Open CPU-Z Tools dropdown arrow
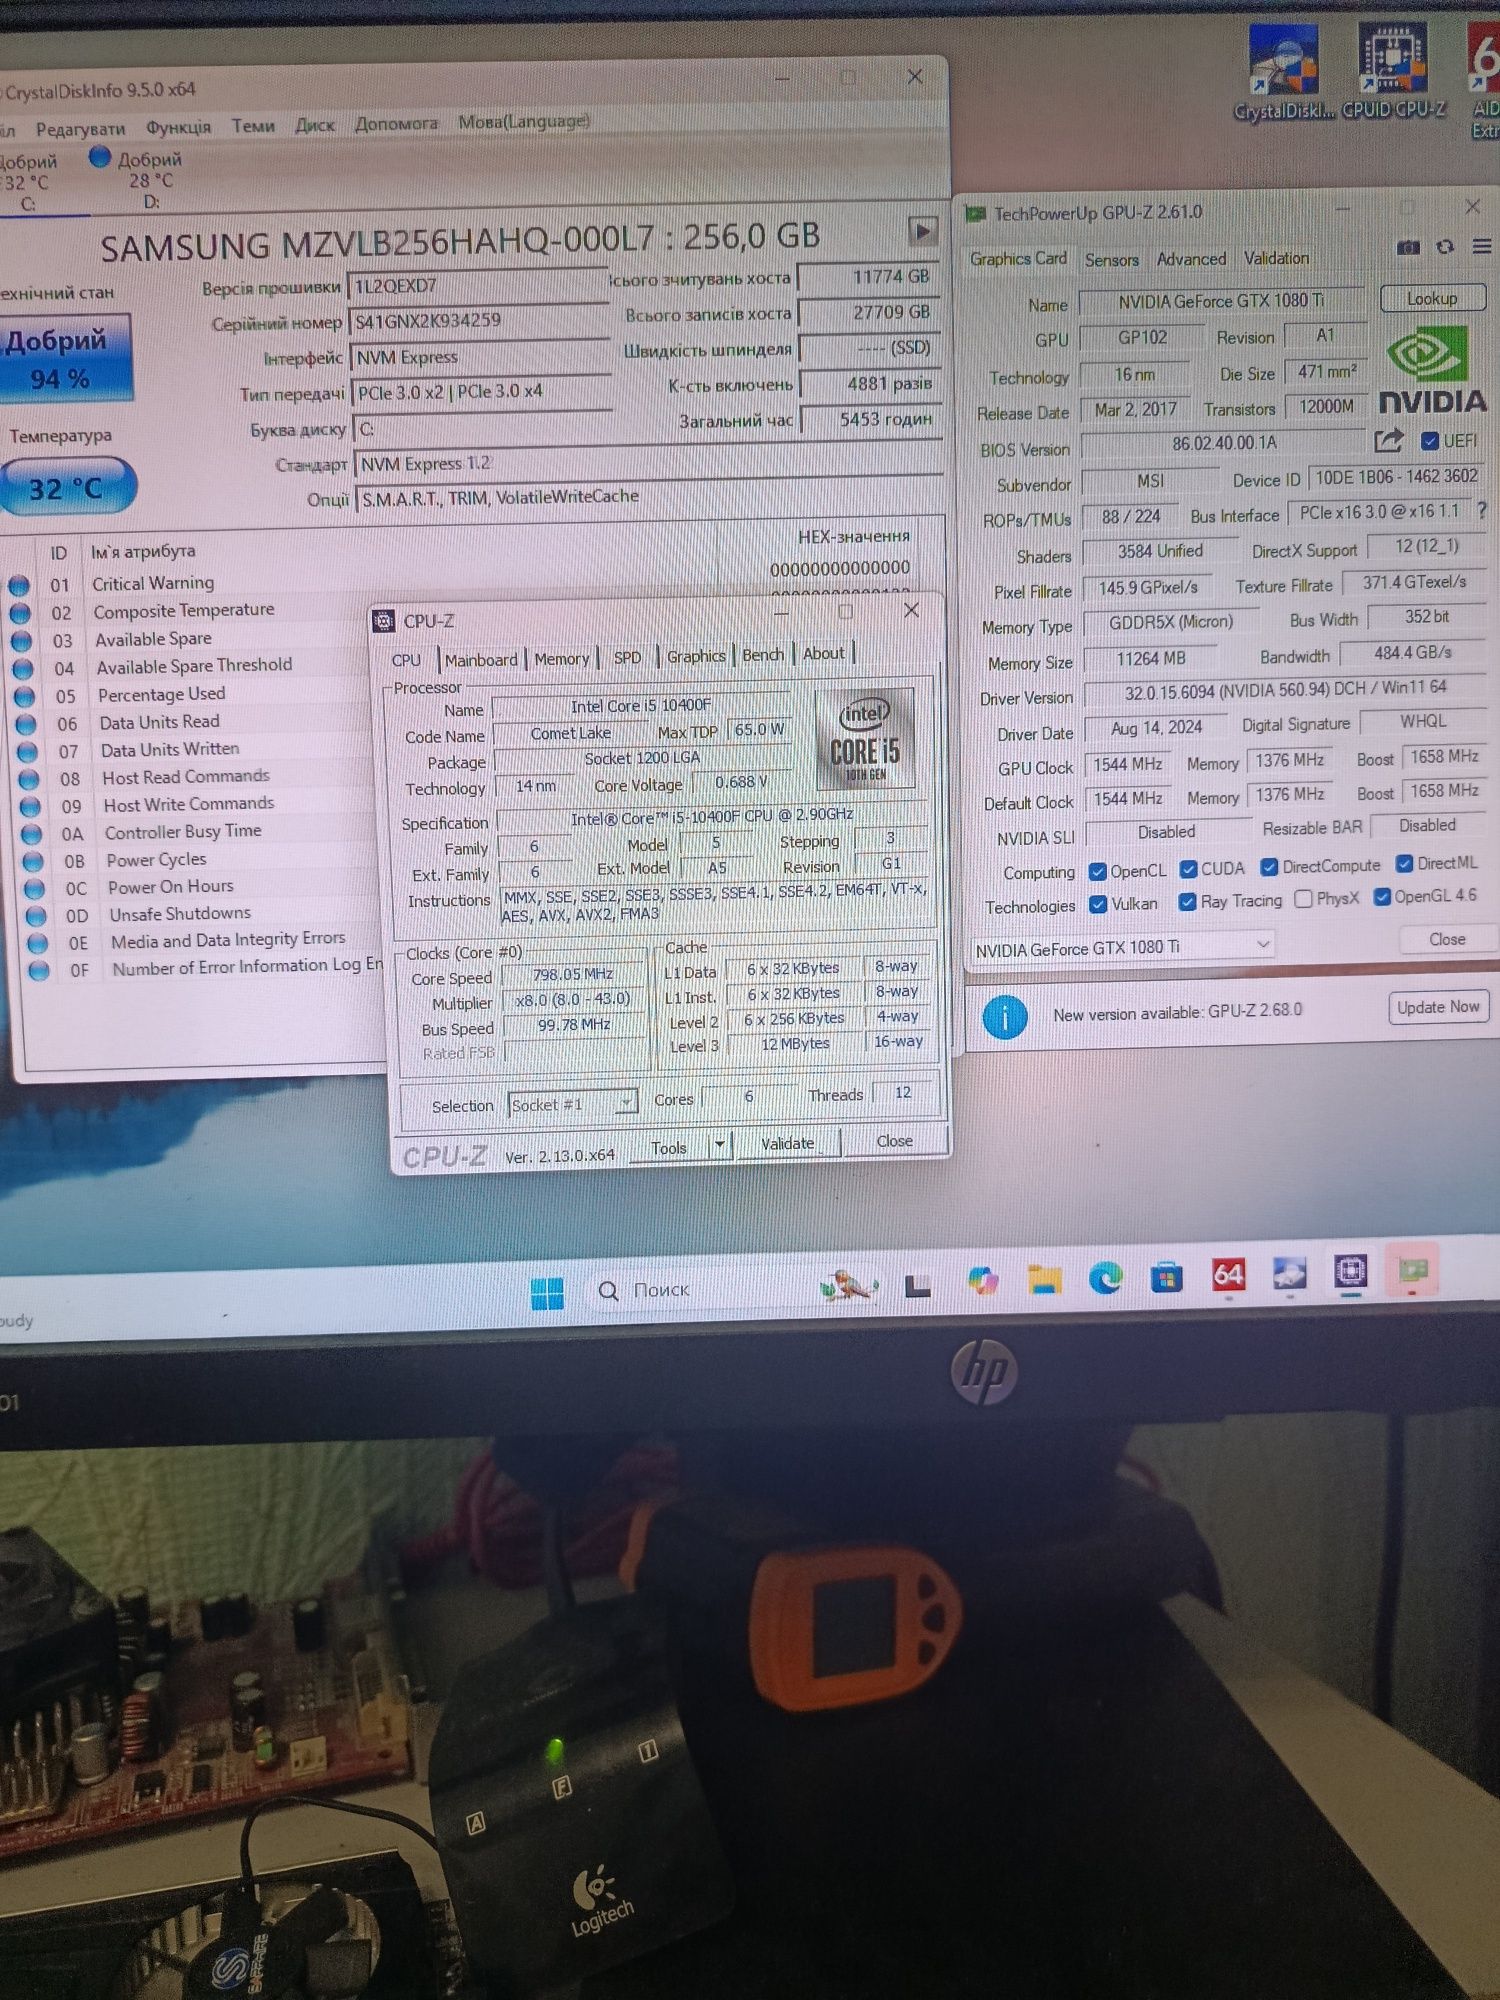 click(720, 1144)
